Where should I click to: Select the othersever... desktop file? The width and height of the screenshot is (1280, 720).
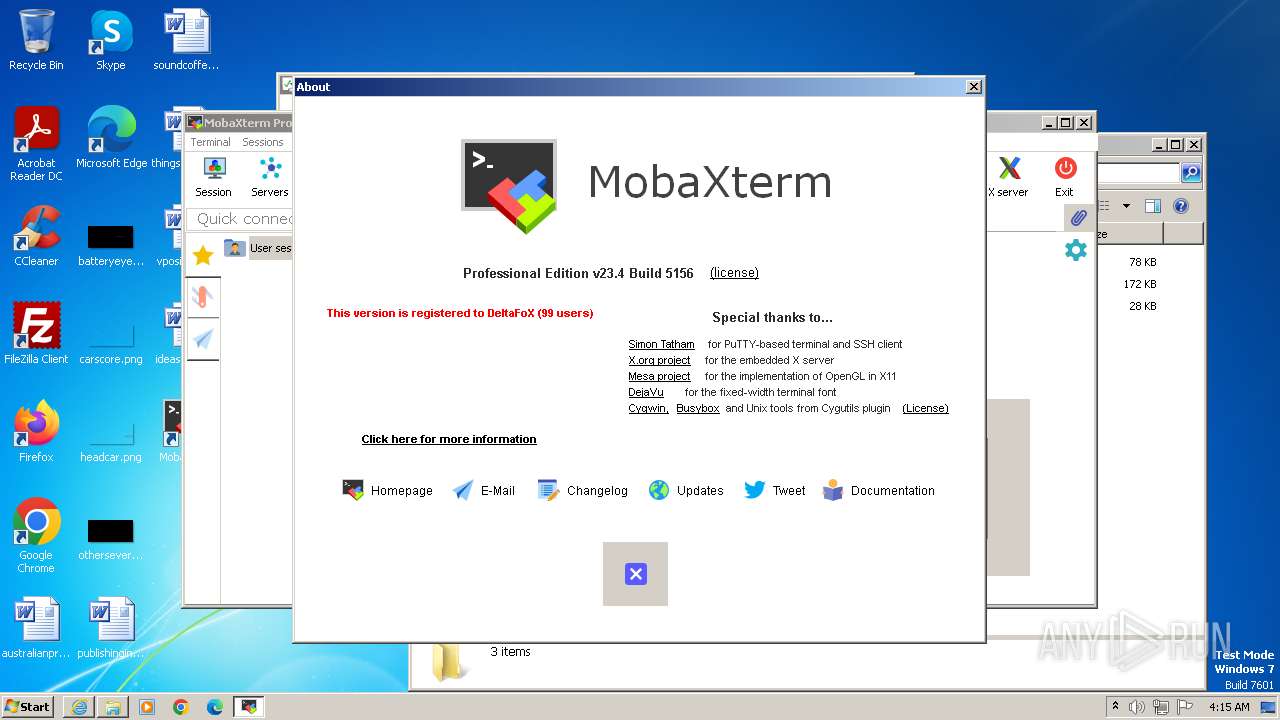point(111,539)
